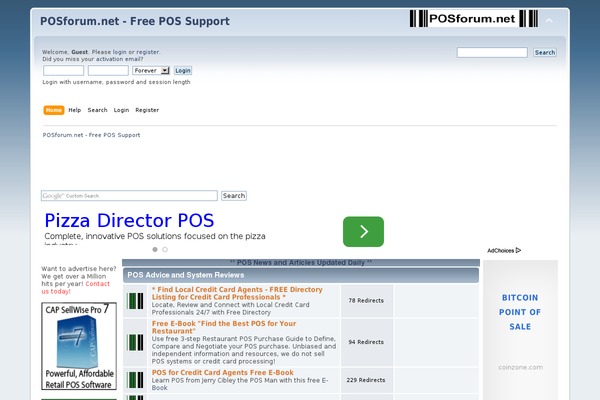Image resolution: width=600 pixels, height=400 pixels.
Task: Click 'Did you miss your activation email?' link
Action: point(93,59)
